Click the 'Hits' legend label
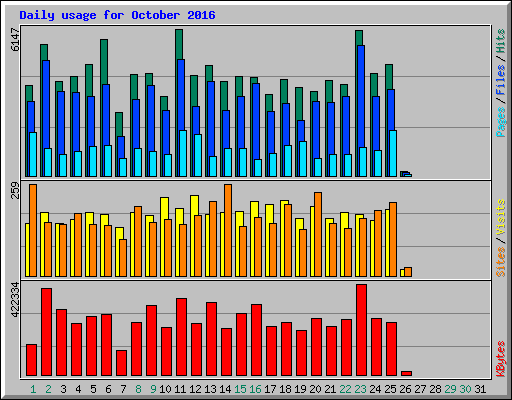This screenshot has height=400, width=512. (501, 41)
